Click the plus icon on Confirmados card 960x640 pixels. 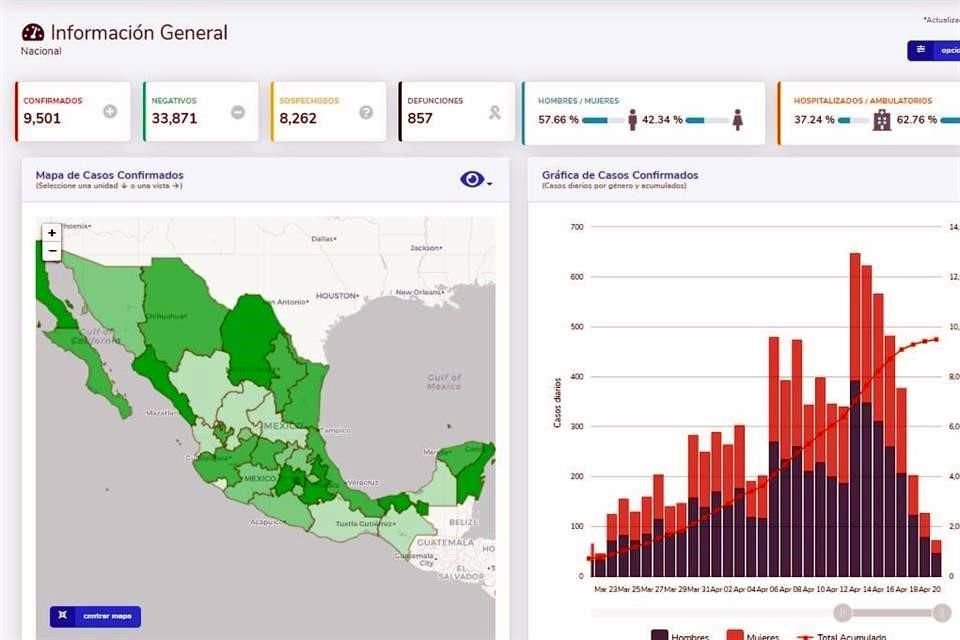point(110,112)
